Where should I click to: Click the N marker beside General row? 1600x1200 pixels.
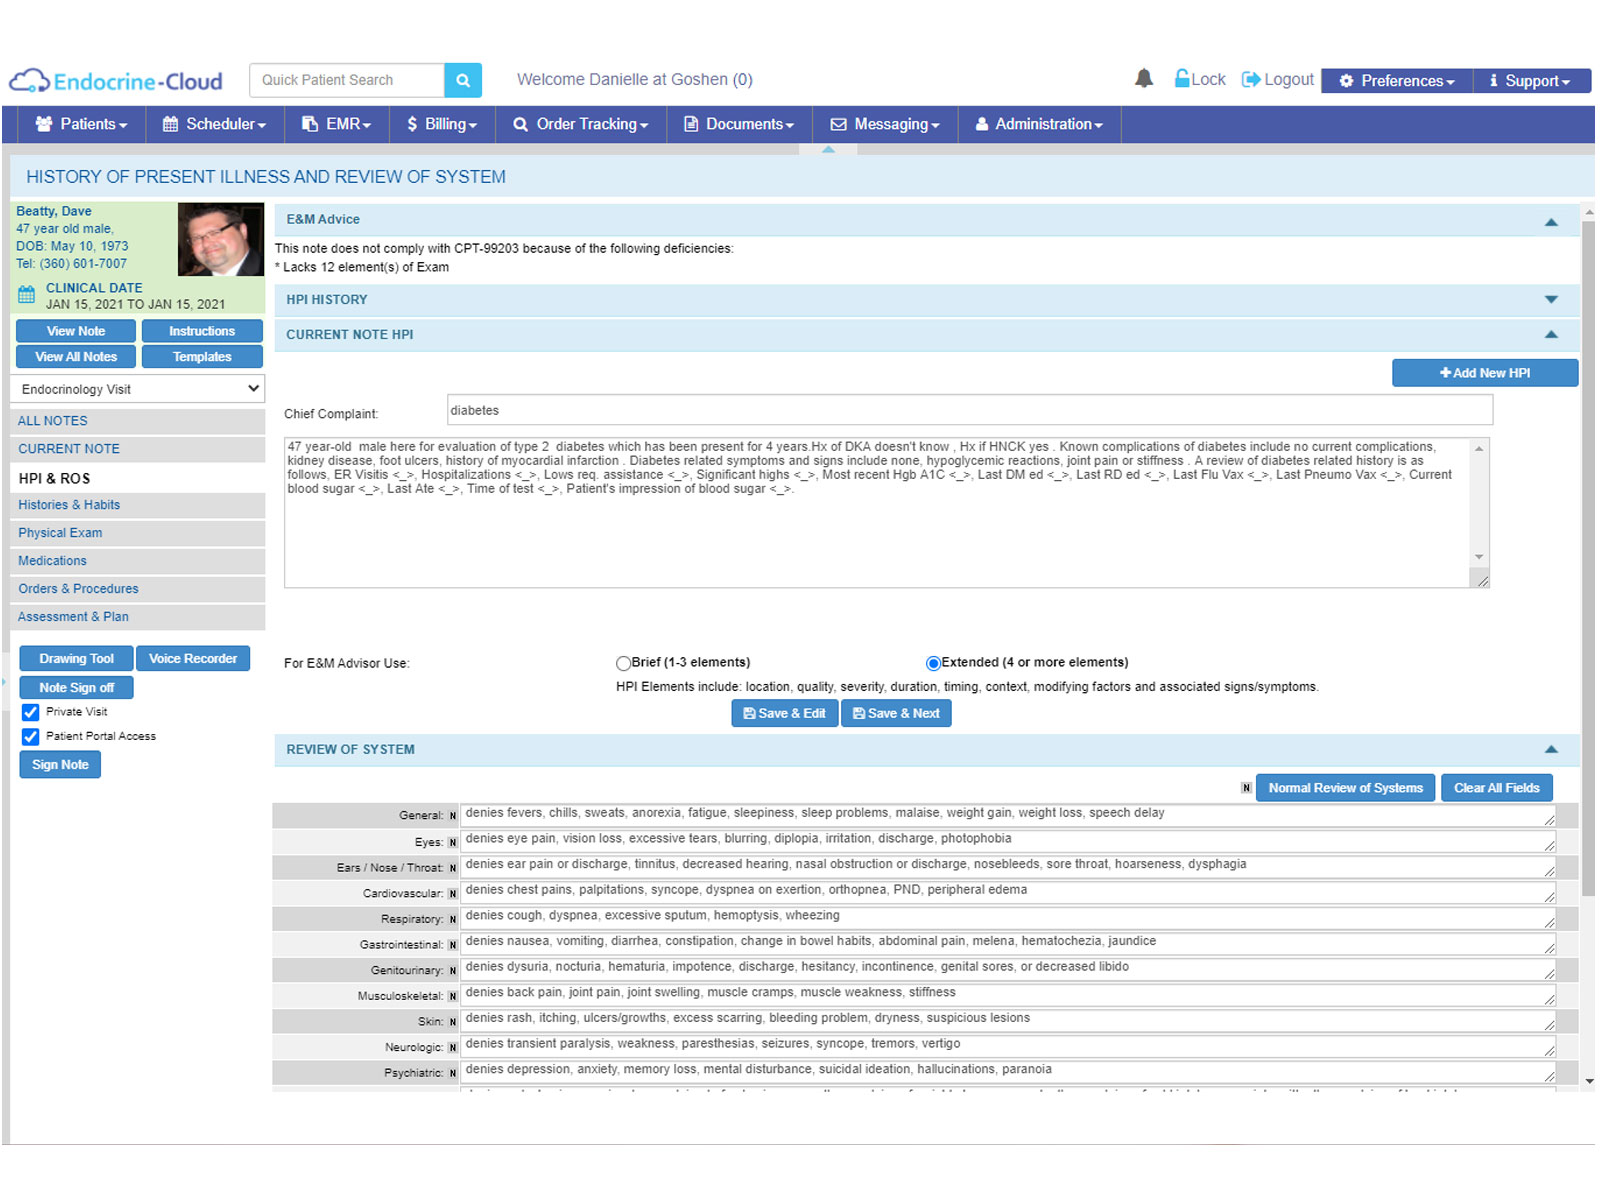pos(452,816)
